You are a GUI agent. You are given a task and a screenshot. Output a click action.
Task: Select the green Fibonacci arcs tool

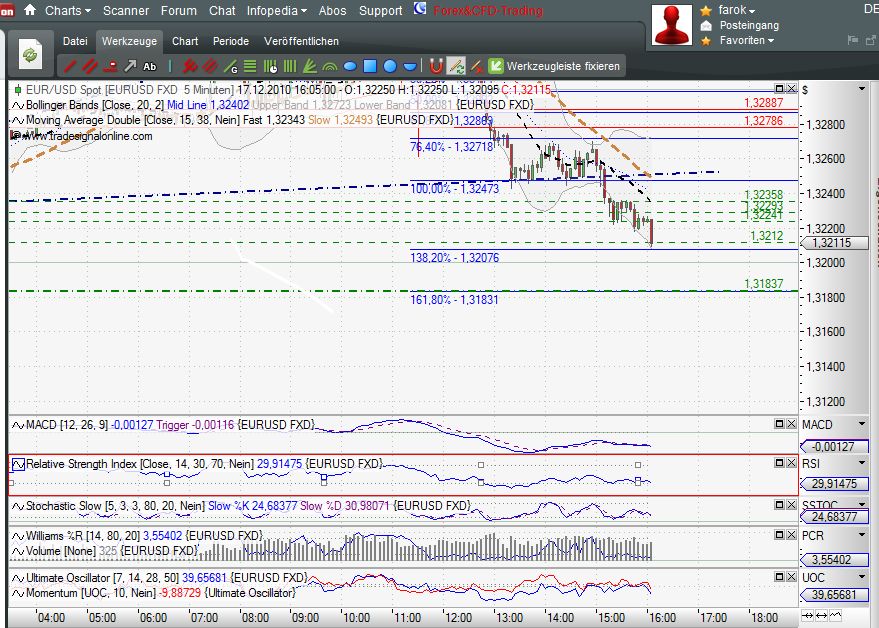pyautogui.click(x=330, y=67)
